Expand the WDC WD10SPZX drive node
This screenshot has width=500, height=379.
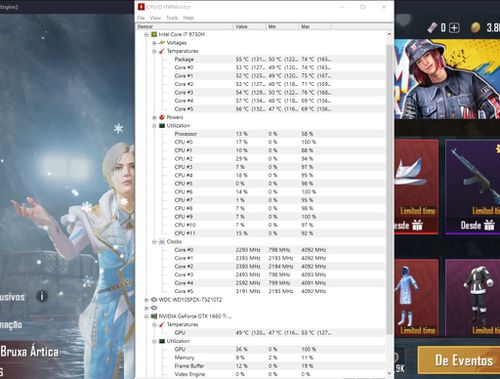146,300
